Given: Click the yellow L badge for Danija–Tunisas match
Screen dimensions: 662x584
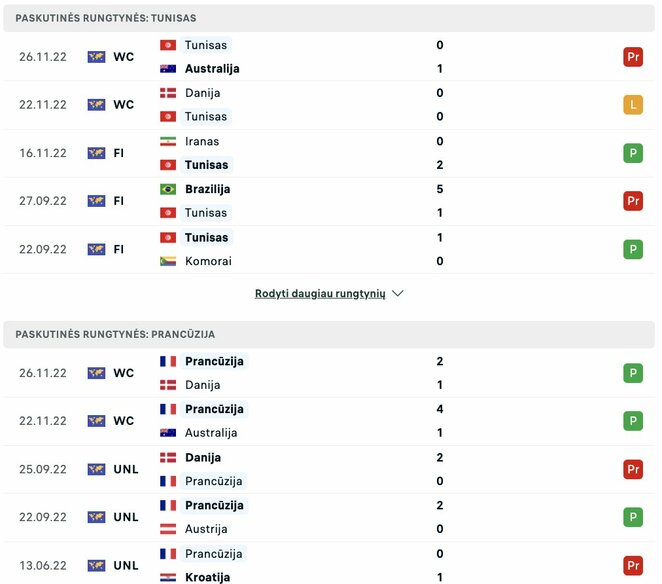Looking at the screenshot, I should [632, 105].
